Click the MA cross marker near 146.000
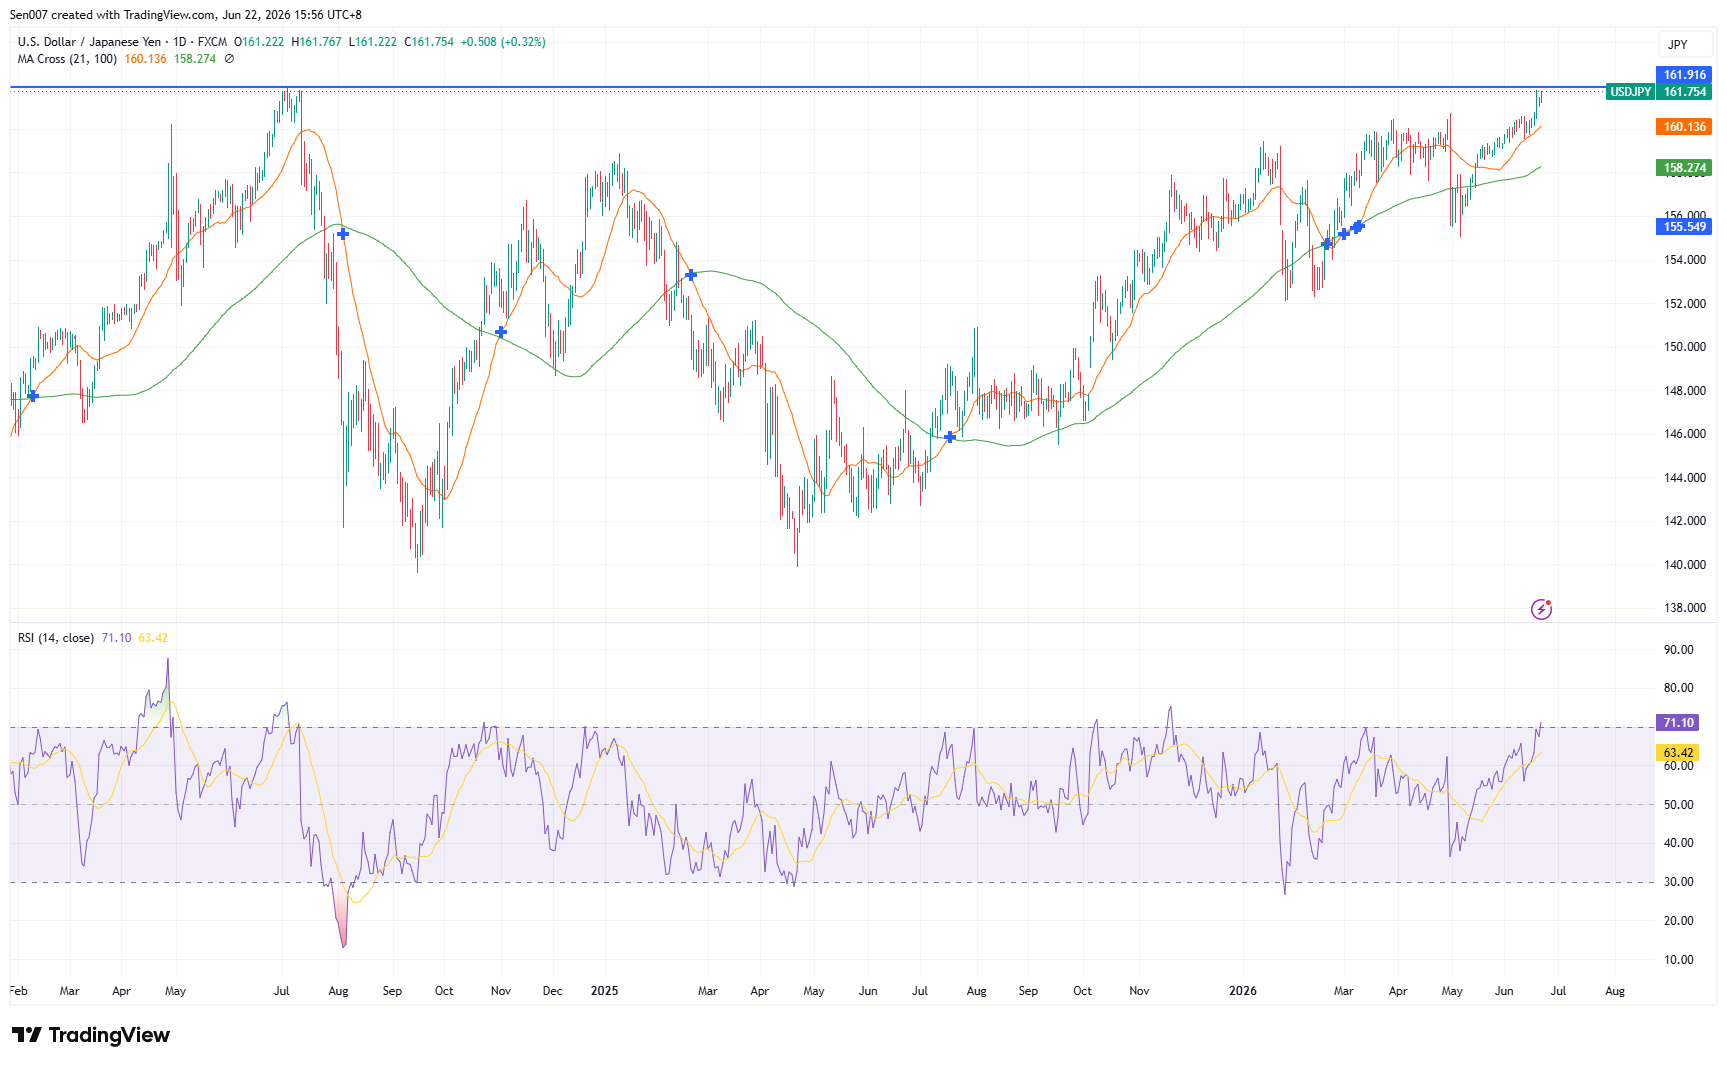The height and width of the screenshot is (1065, 1727). (950, 437)
